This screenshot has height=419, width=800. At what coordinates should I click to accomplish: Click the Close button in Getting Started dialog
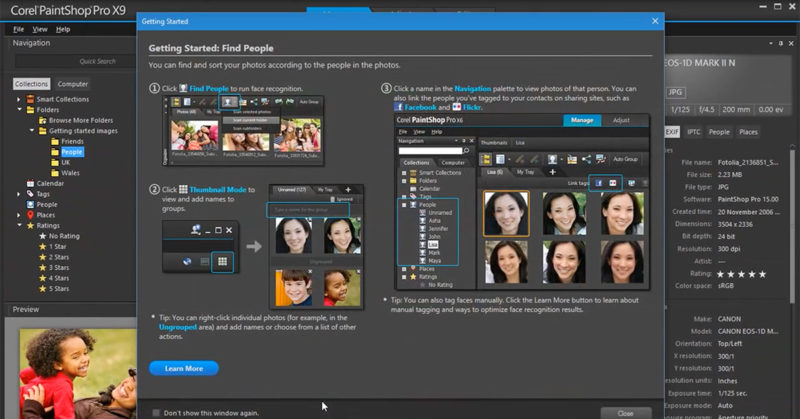626,413
